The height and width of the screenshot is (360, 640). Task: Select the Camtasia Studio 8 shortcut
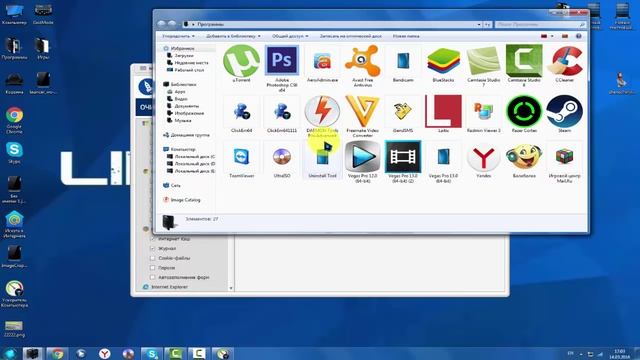pos(524,61)
